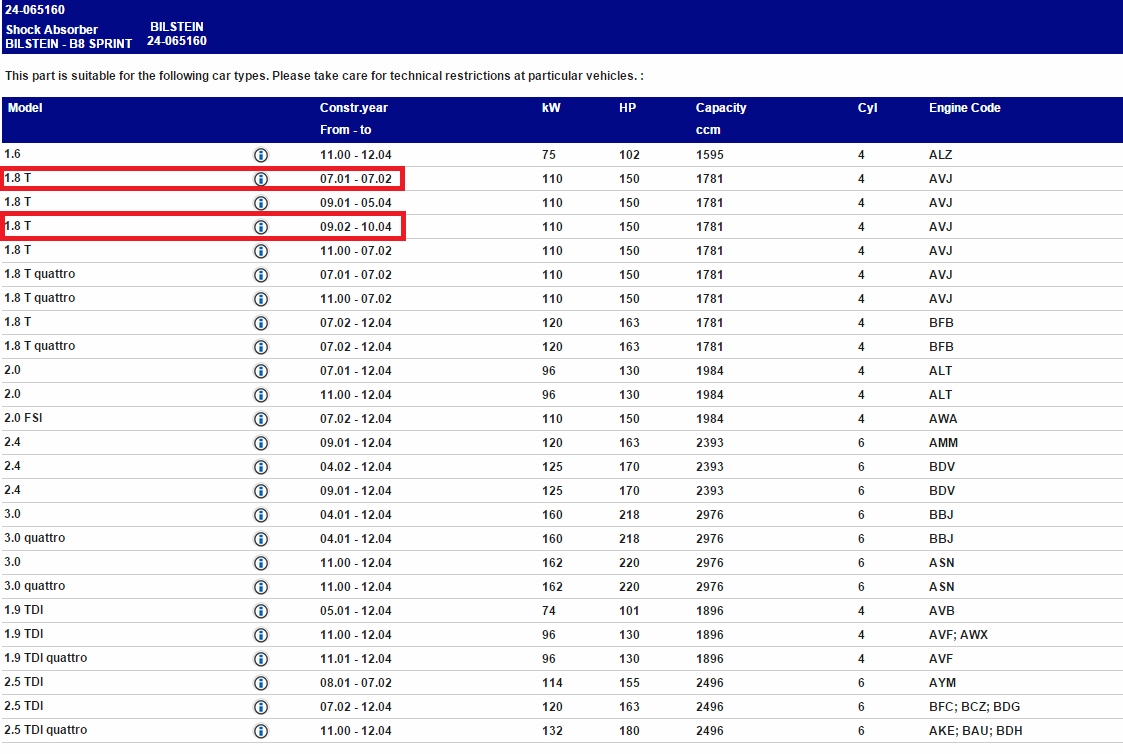Select model cell '2.0 FSI'
1123x754 pixels.
(x=23, y=418)
